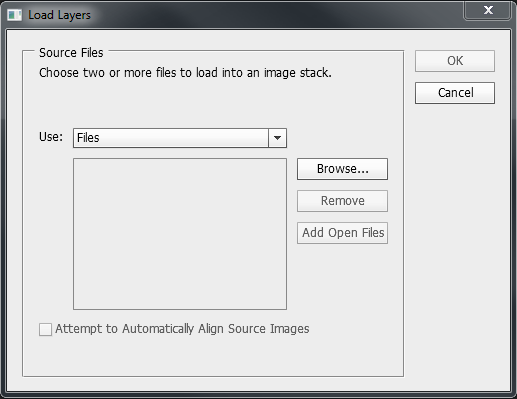Screen dimensions: 517x399
Task: Click Browse... to pick source files
Action: tap(342, 169)
